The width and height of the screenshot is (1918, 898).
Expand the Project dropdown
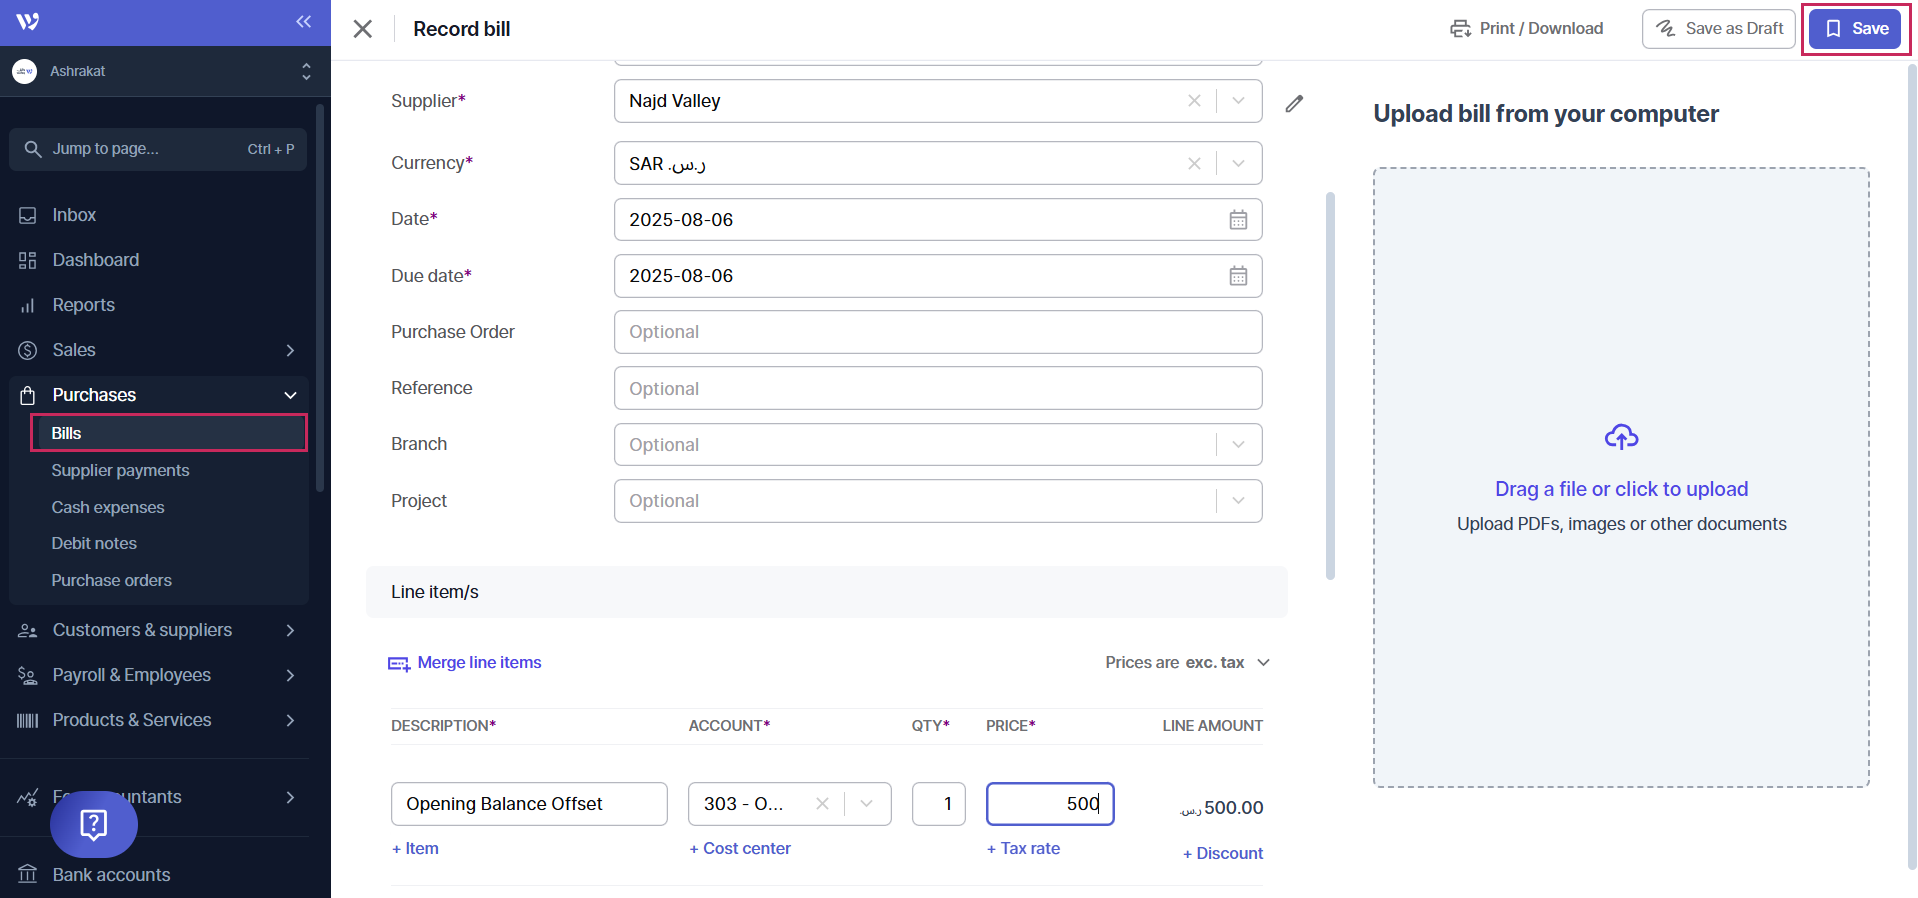(1238, 501)
